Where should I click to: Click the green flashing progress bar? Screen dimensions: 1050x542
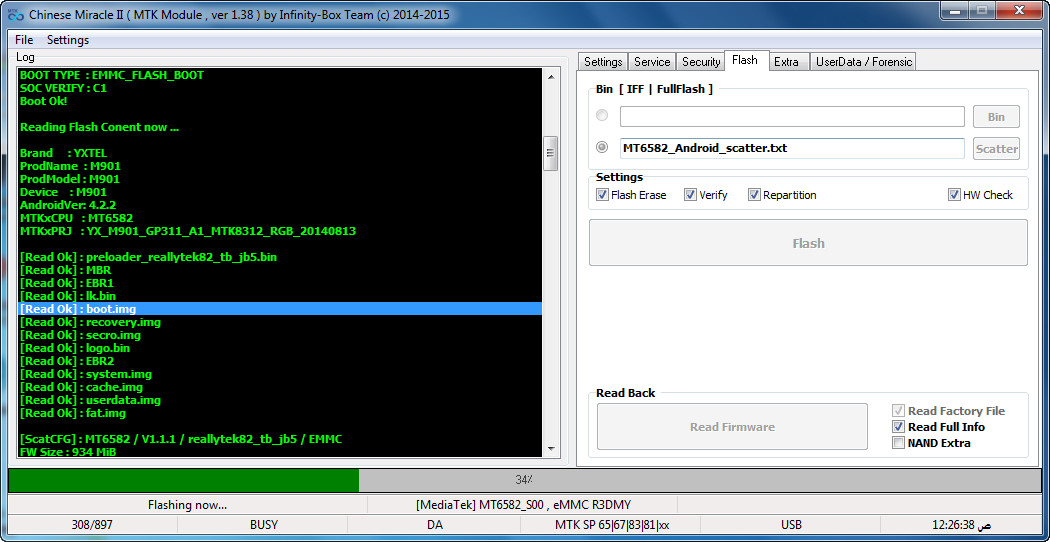(183, 480)
